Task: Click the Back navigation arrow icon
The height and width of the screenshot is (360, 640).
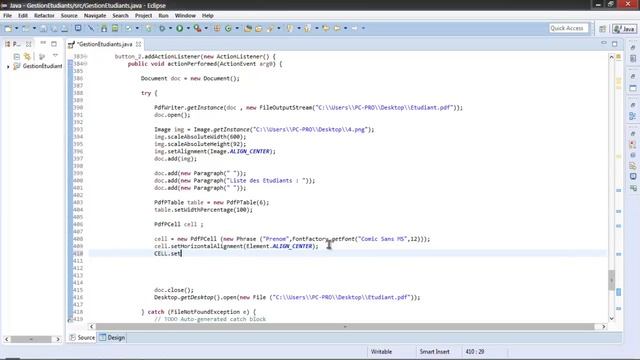Action: coord(337,28)
